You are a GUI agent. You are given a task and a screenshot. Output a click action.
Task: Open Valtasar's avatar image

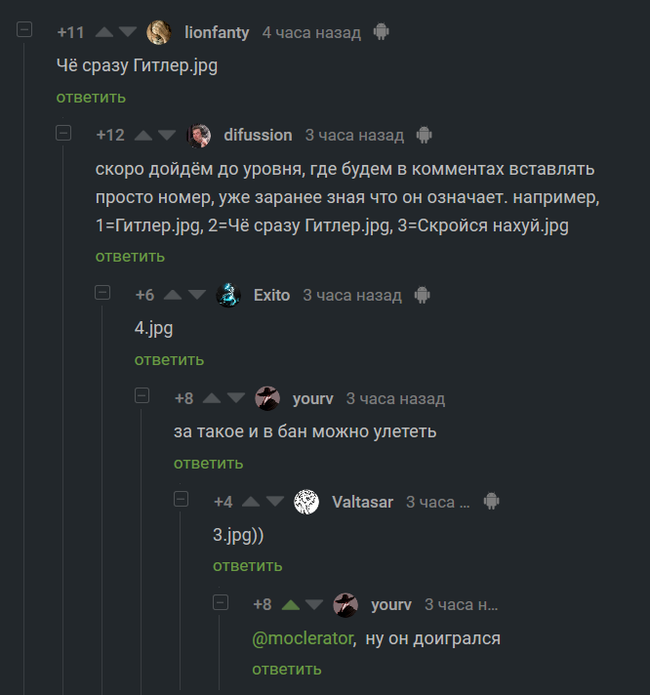pyautogui.click(x=306, y=502)
